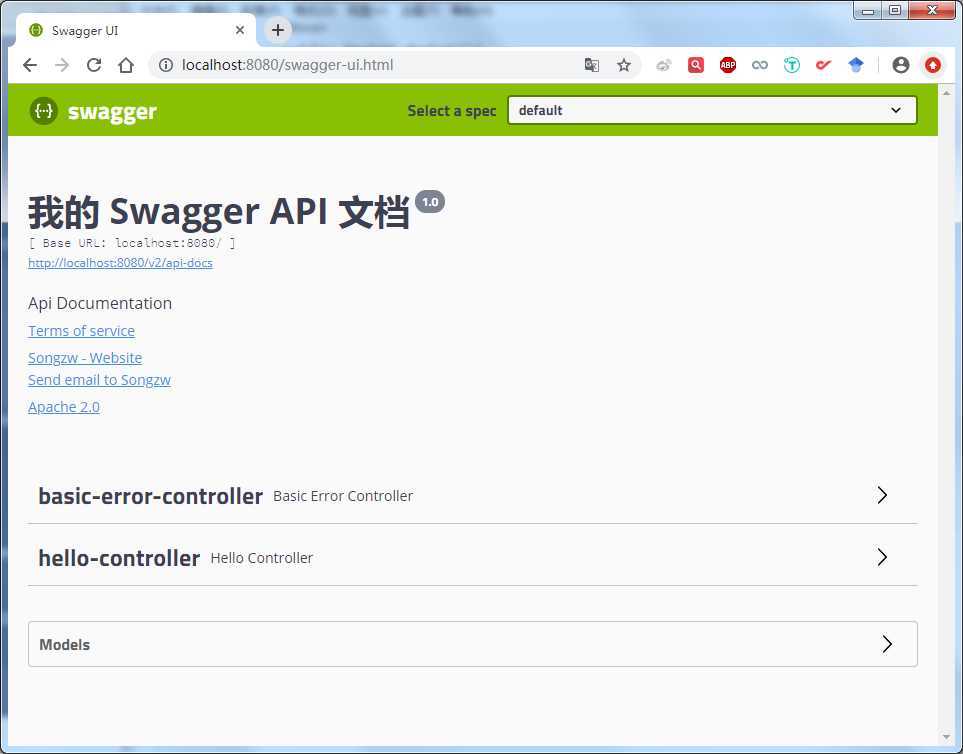Screen dimensions: 963x754
Task: Minimize the browser window
Action: click(x=867, y=10)
